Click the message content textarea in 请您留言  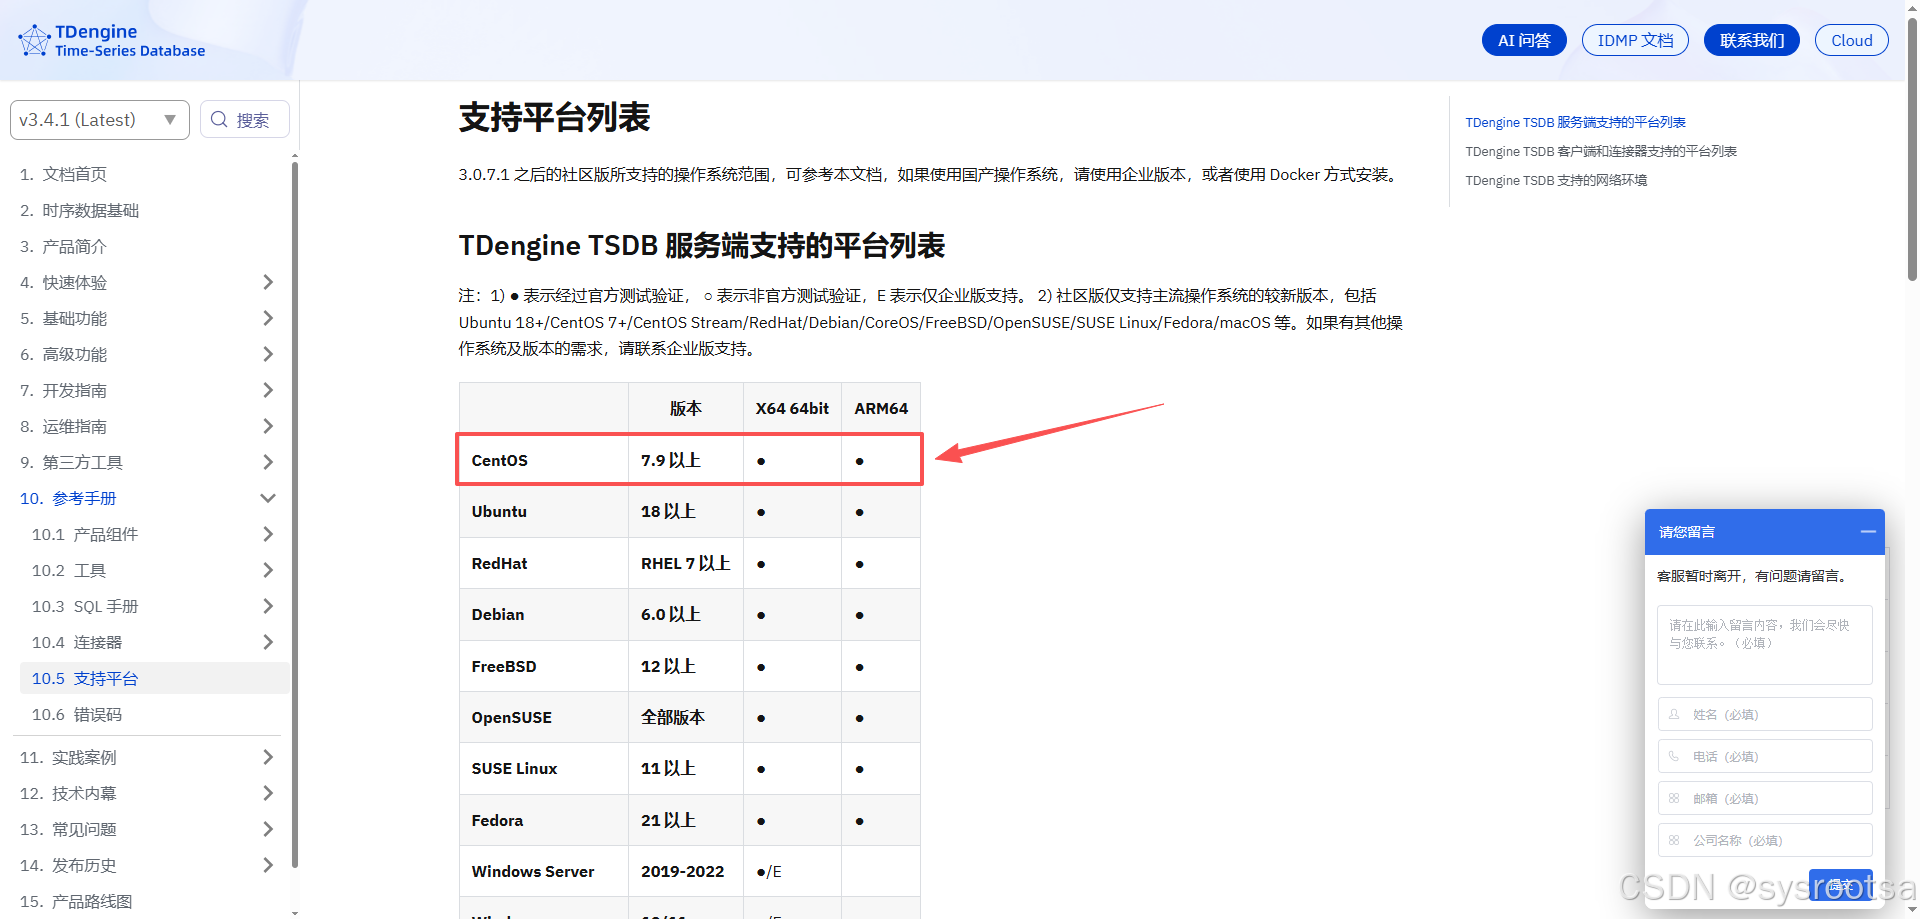click(x=1764, y=644)
